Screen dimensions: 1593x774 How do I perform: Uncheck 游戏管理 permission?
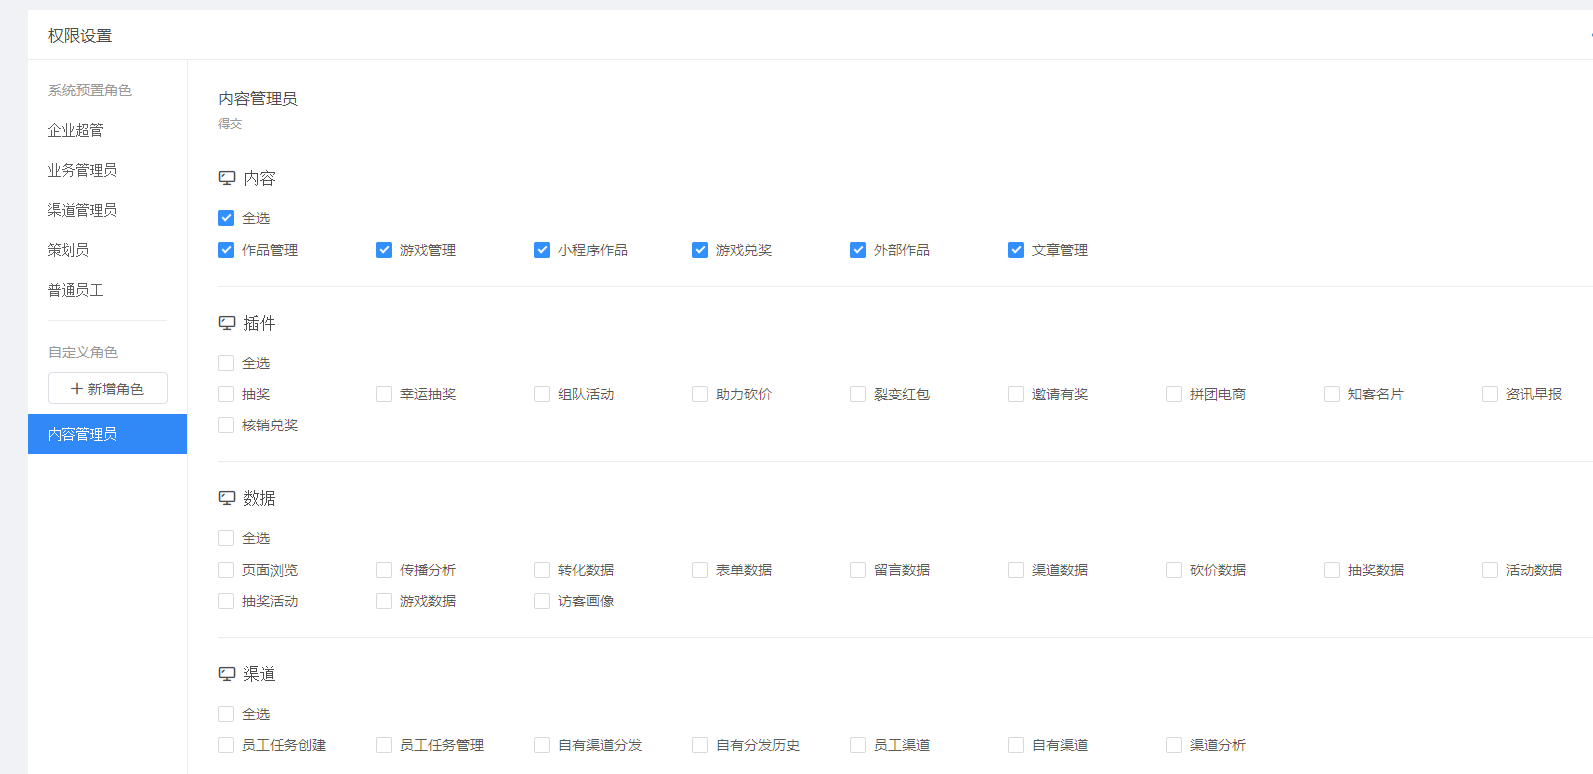coord(384,250)
